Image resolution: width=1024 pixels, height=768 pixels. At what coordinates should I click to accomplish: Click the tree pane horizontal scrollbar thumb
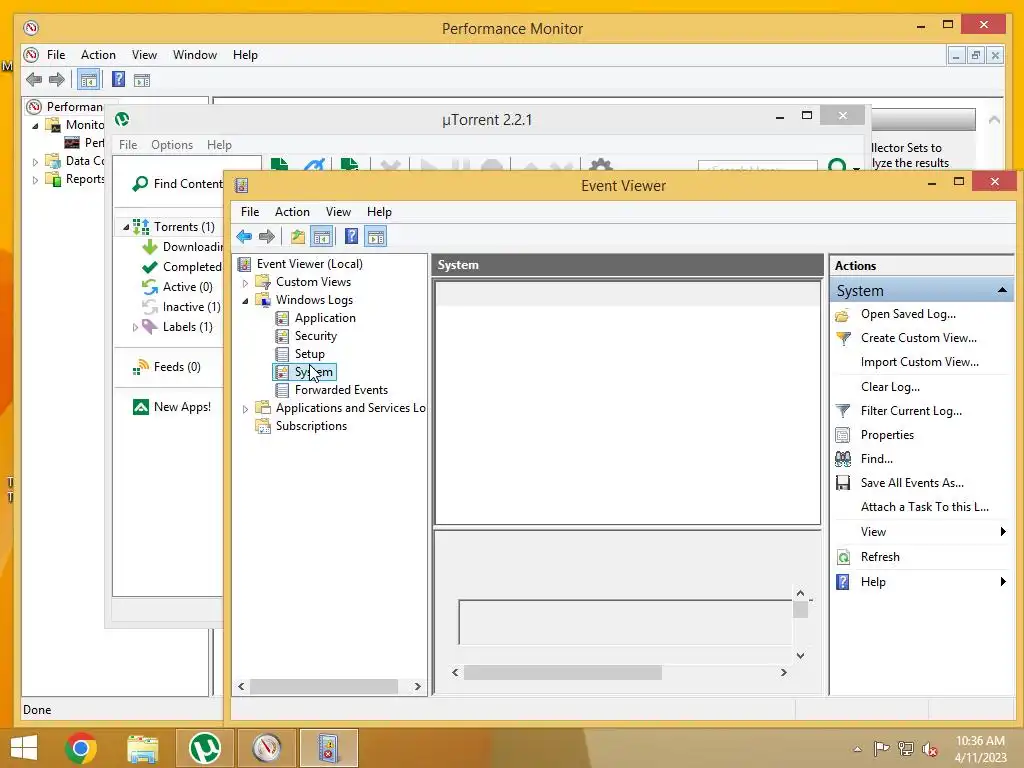click(x=324, y=686)
